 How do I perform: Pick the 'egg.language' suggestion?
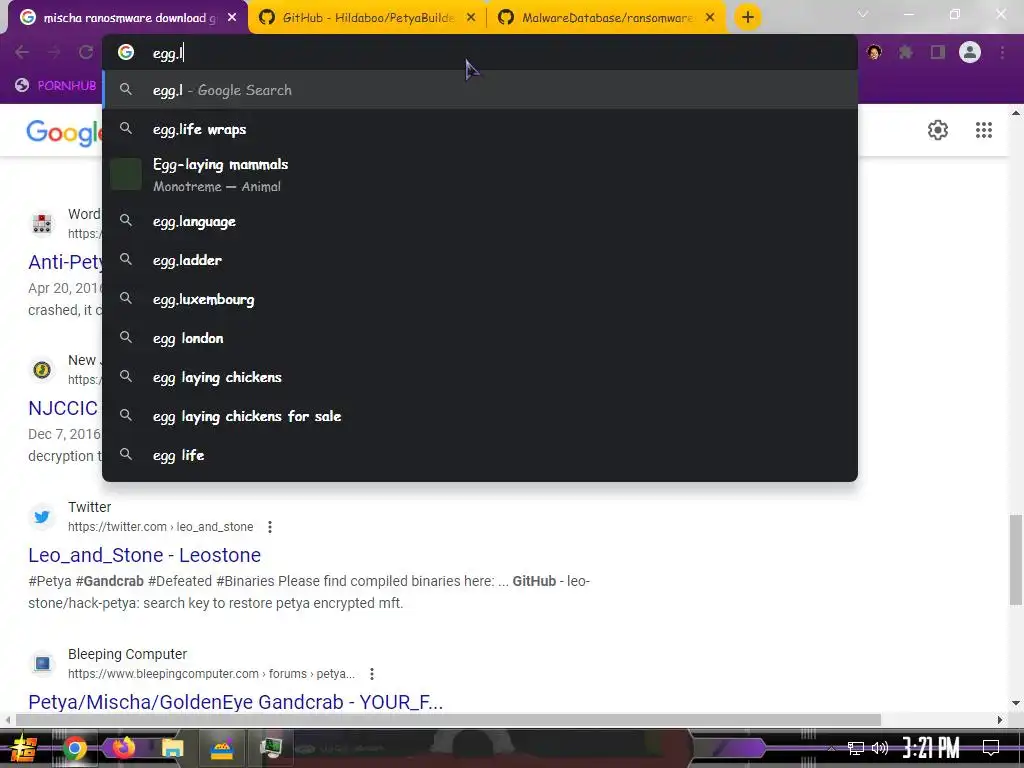click(x=479, y=221)
